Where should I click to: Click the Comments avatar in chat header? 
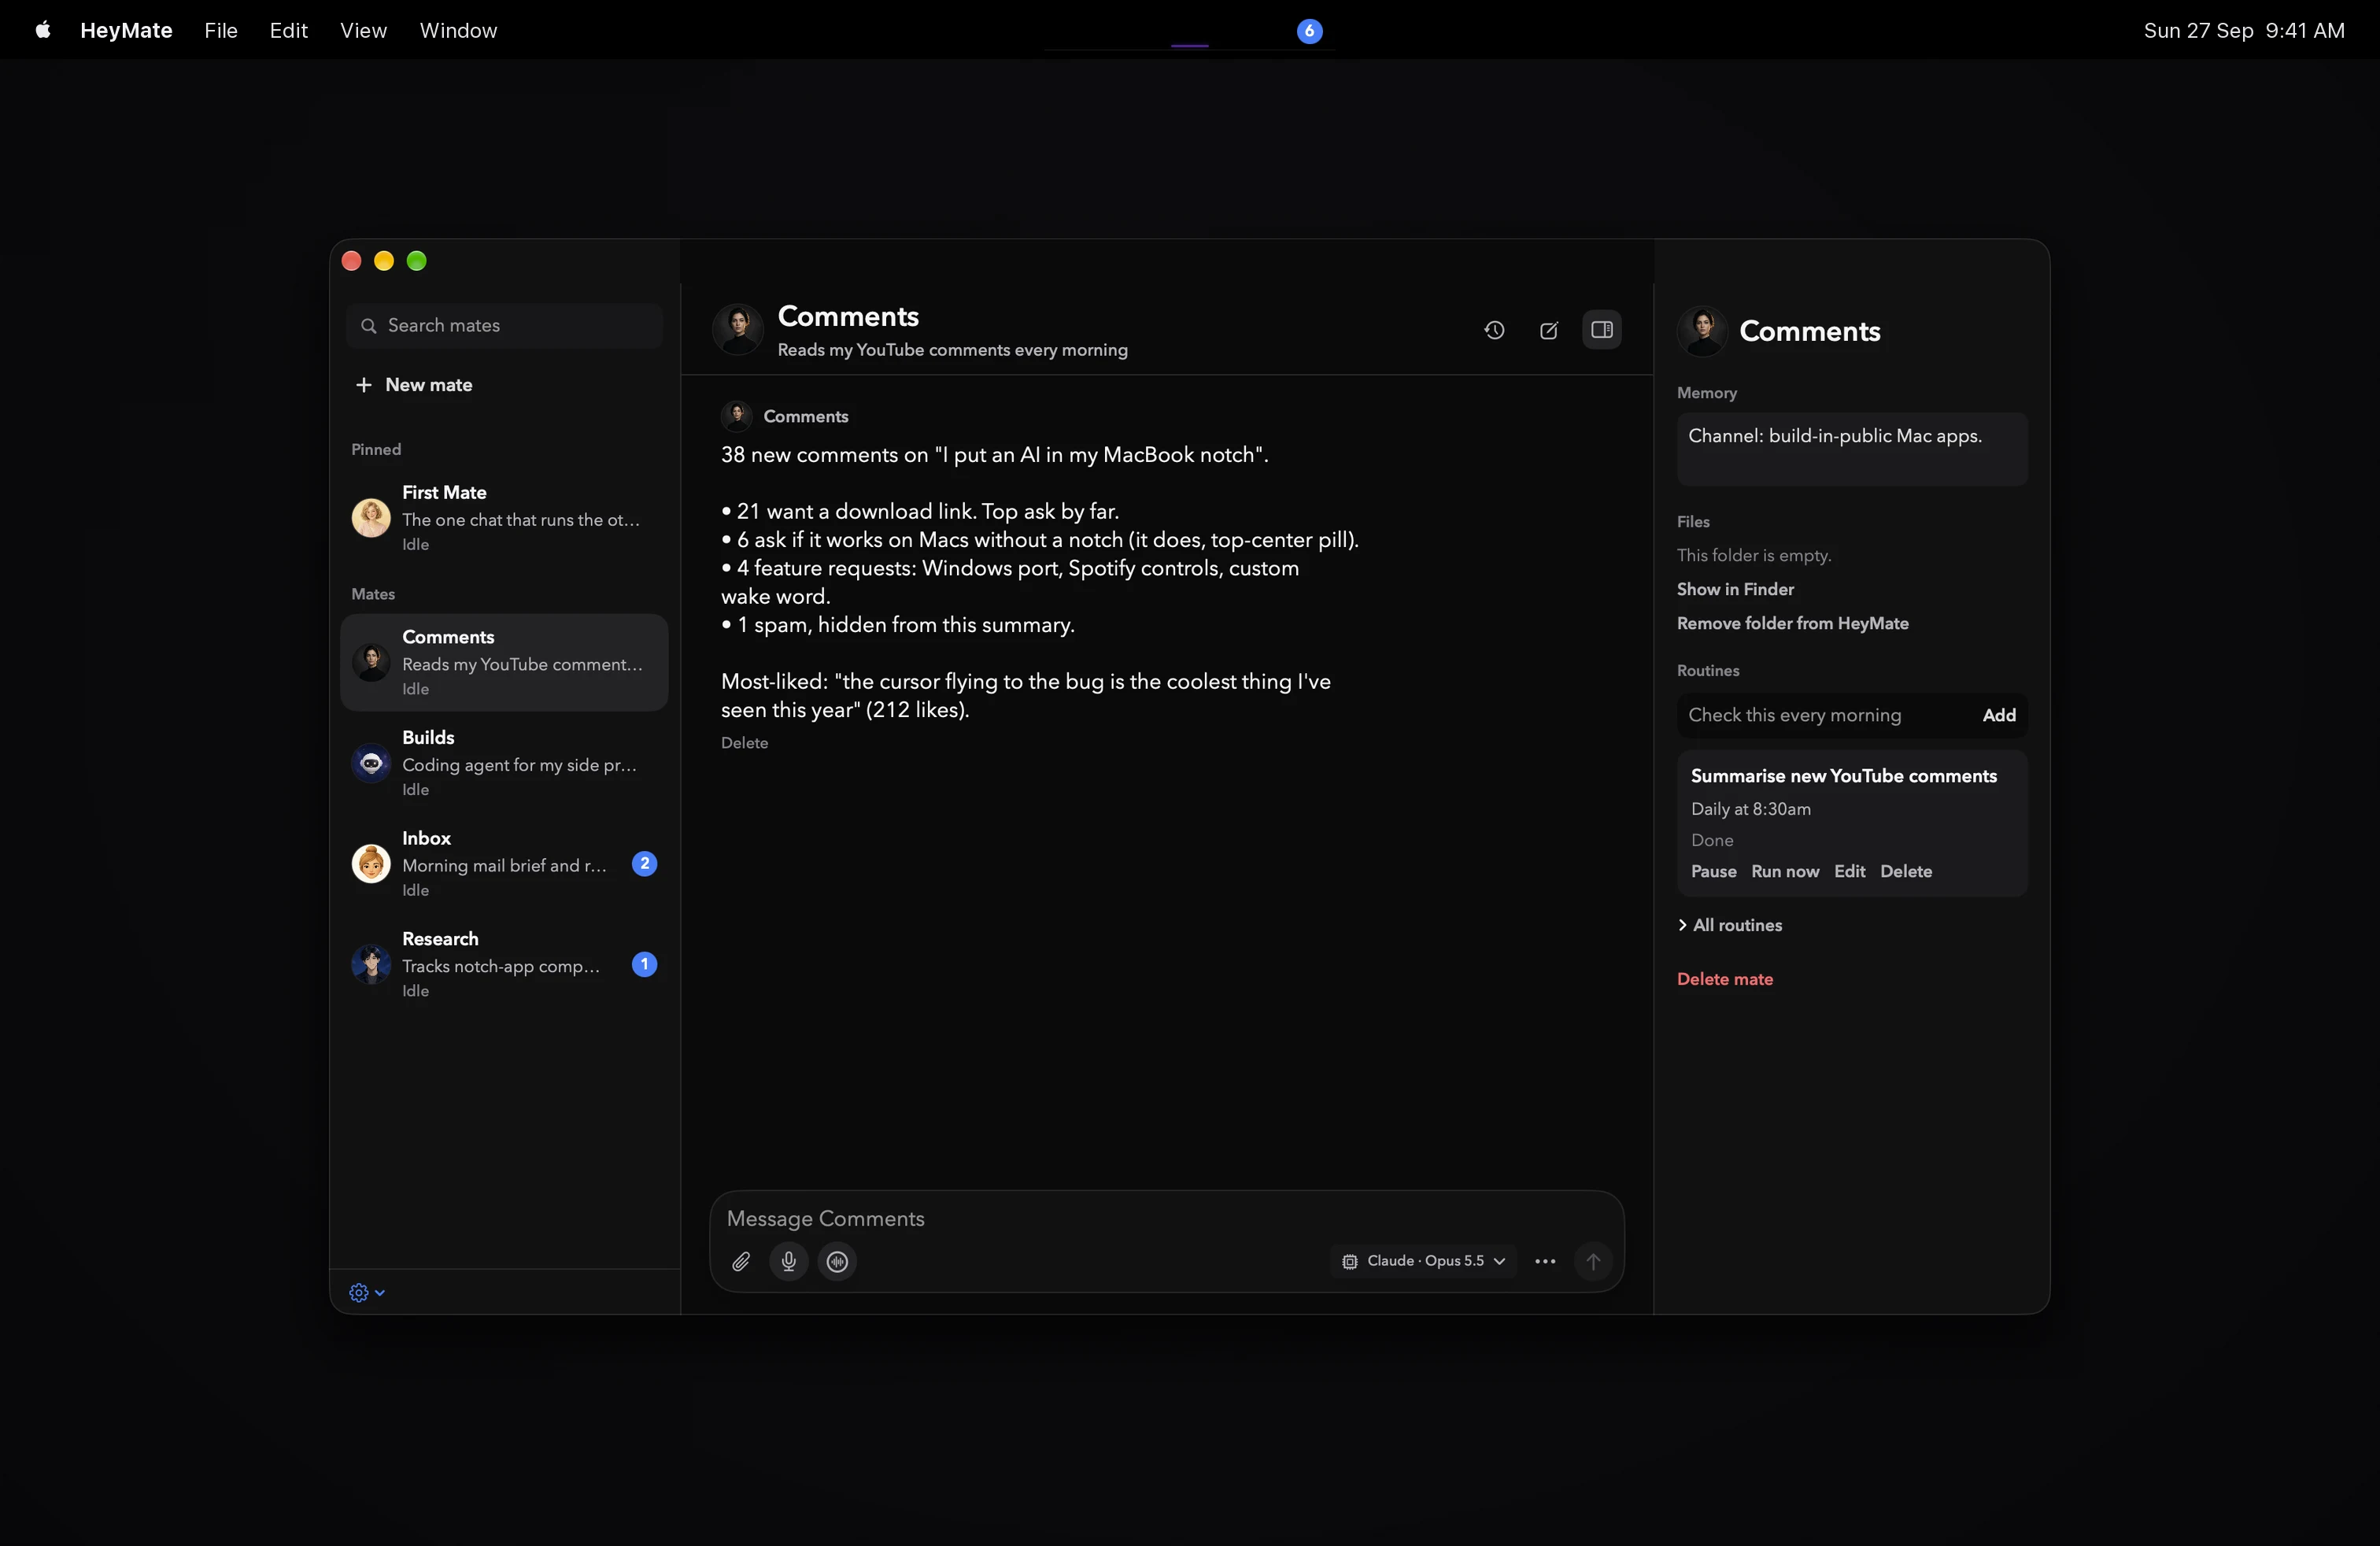pyautogui.click(x=738, y=329)
